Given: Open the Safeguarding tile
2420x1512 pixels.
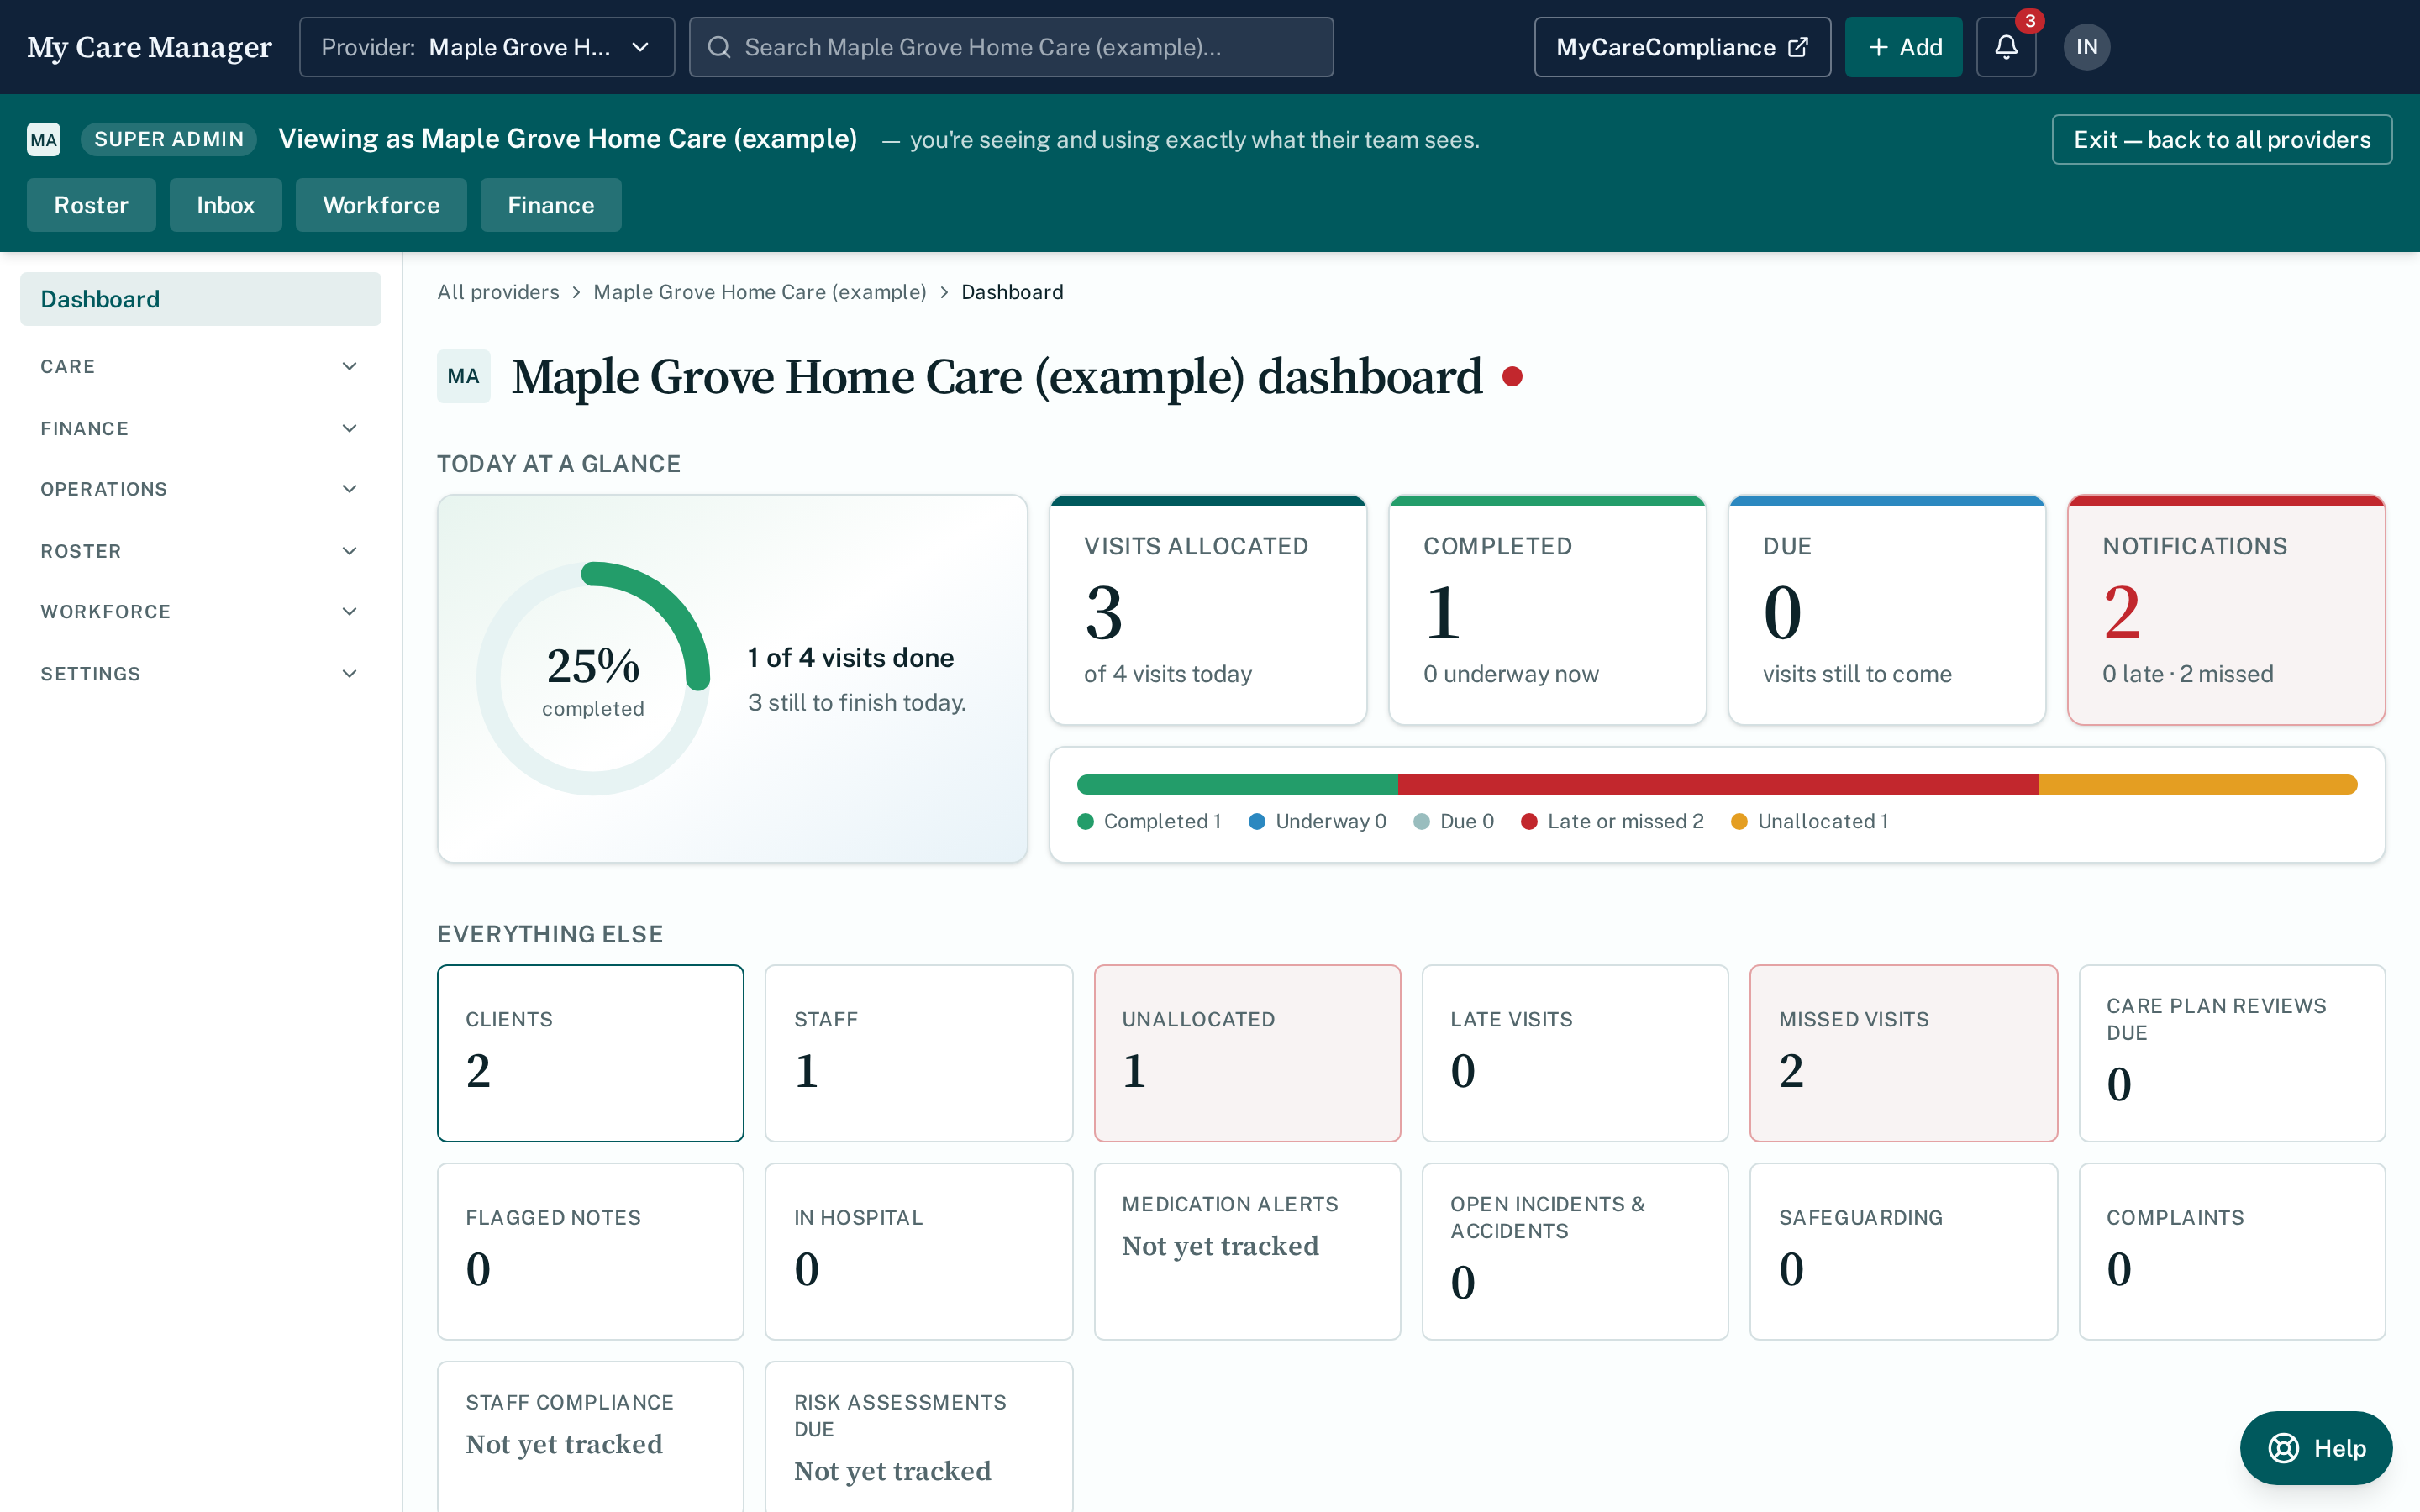Looking at the screenshot, I should [1904, 1251].
